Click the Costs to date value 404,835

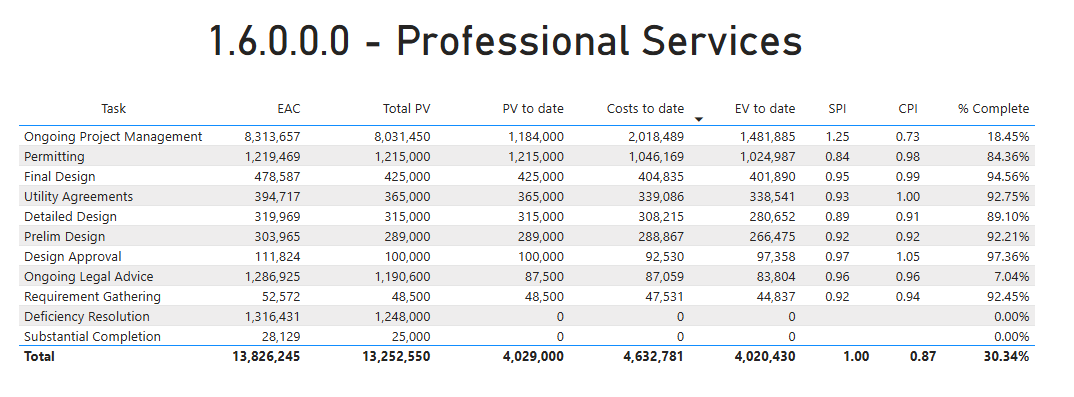click(x=660, y=177)
